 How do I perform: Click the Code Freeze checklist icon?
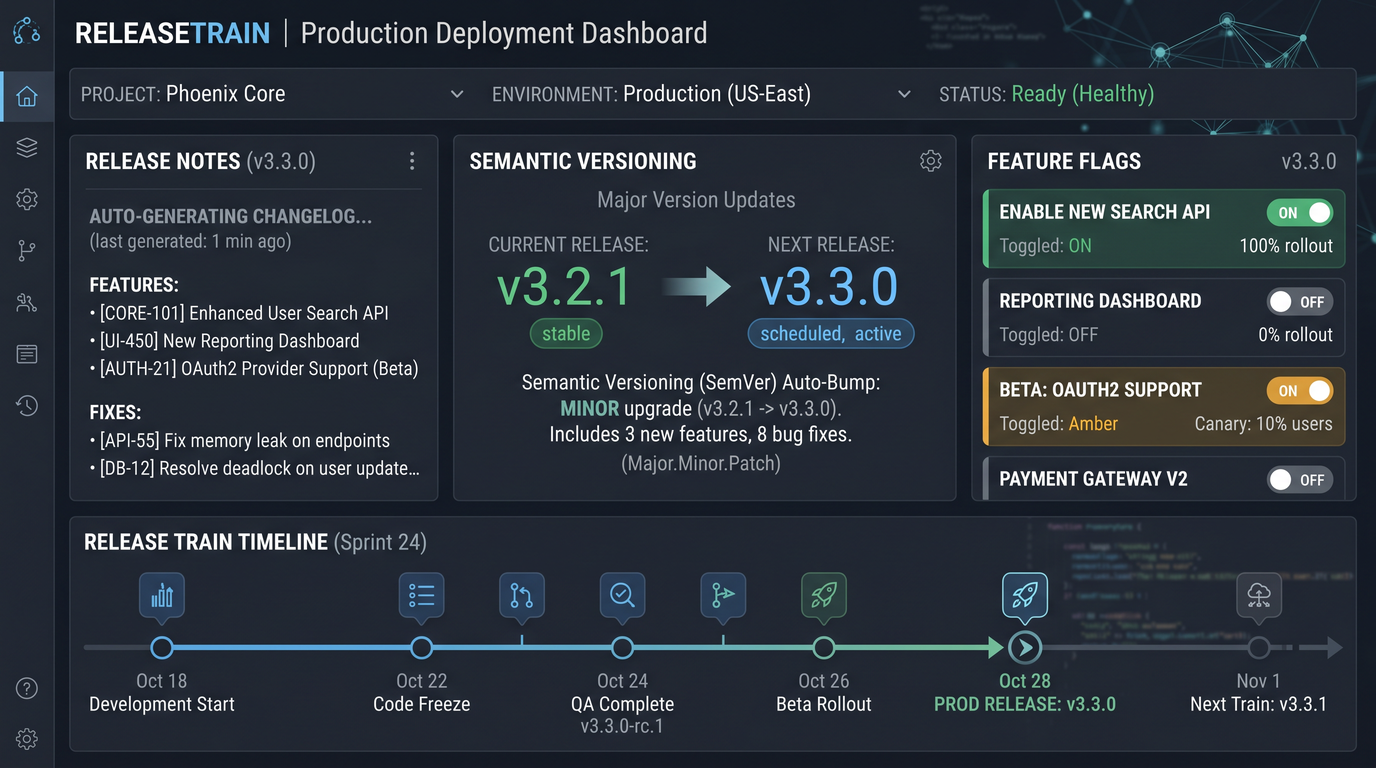point(422,596)
